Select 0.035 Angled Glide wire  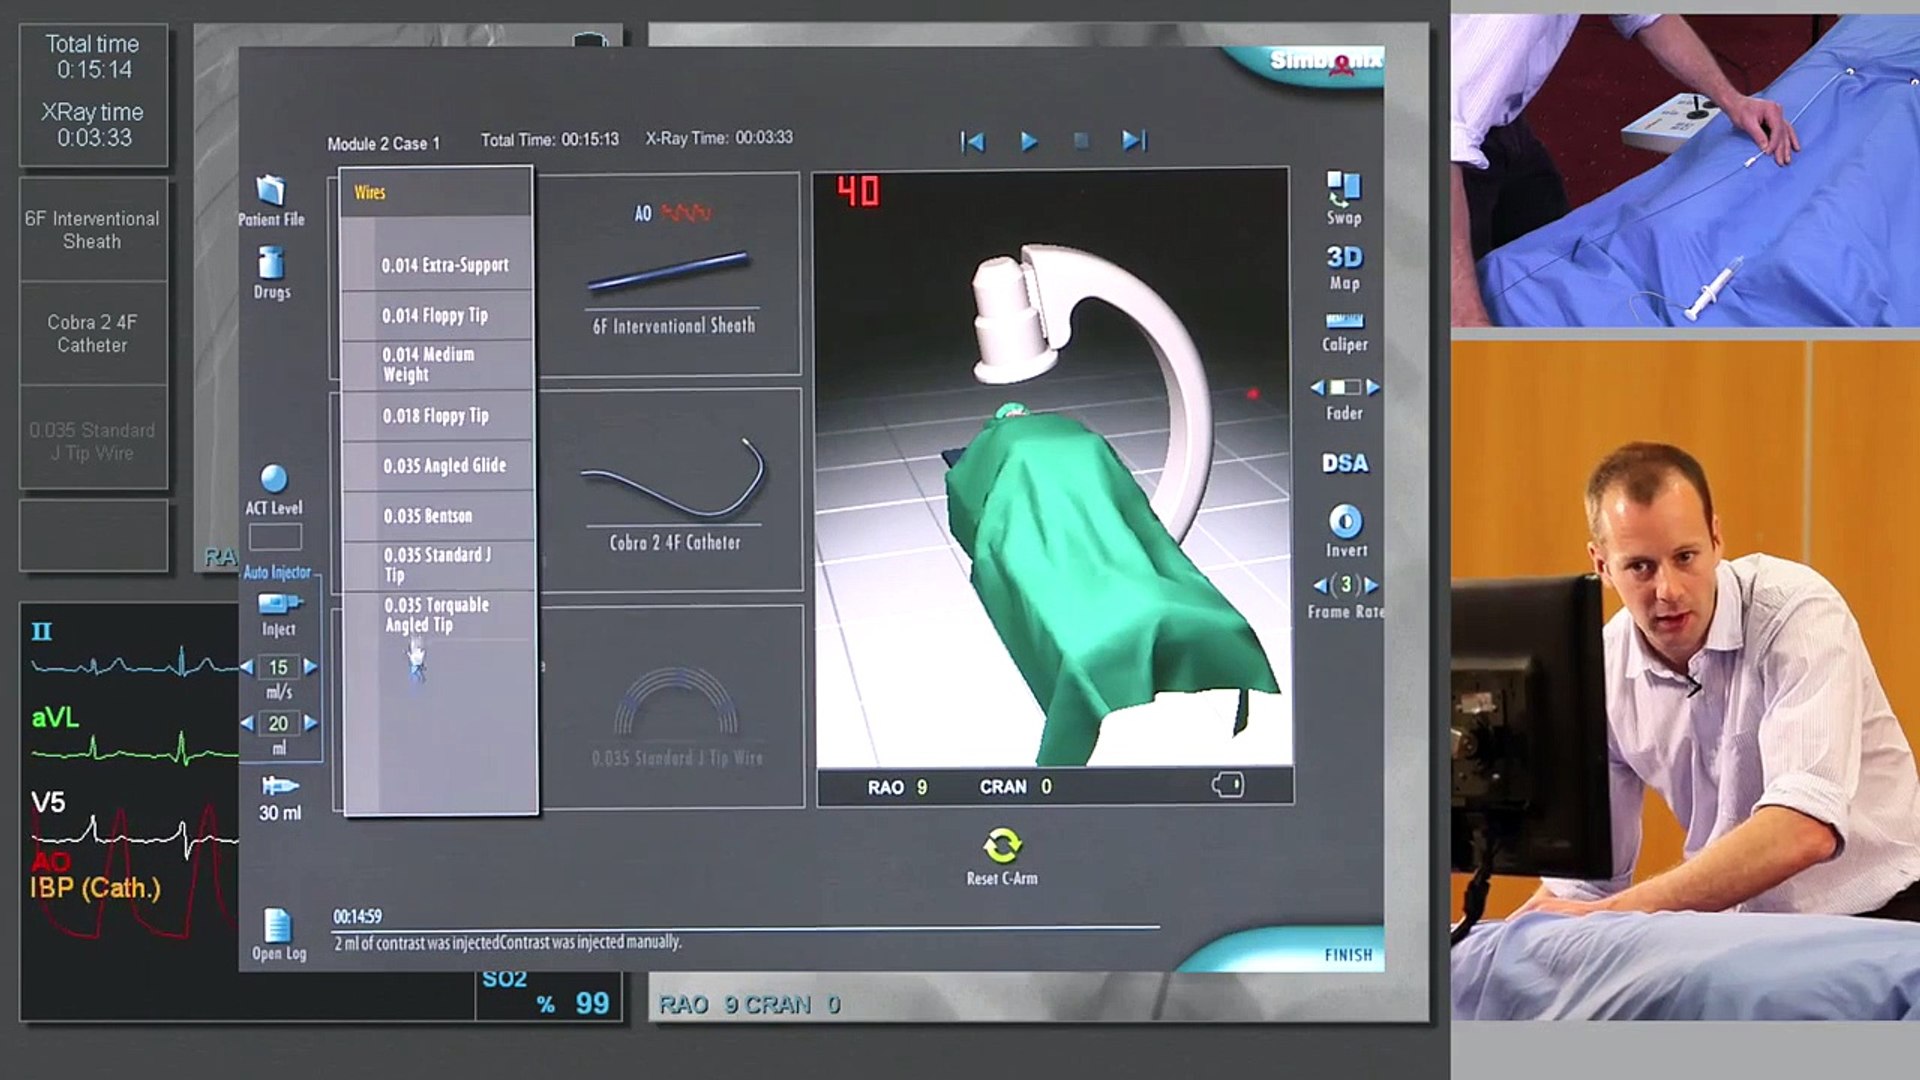click(x=438, y=465)
